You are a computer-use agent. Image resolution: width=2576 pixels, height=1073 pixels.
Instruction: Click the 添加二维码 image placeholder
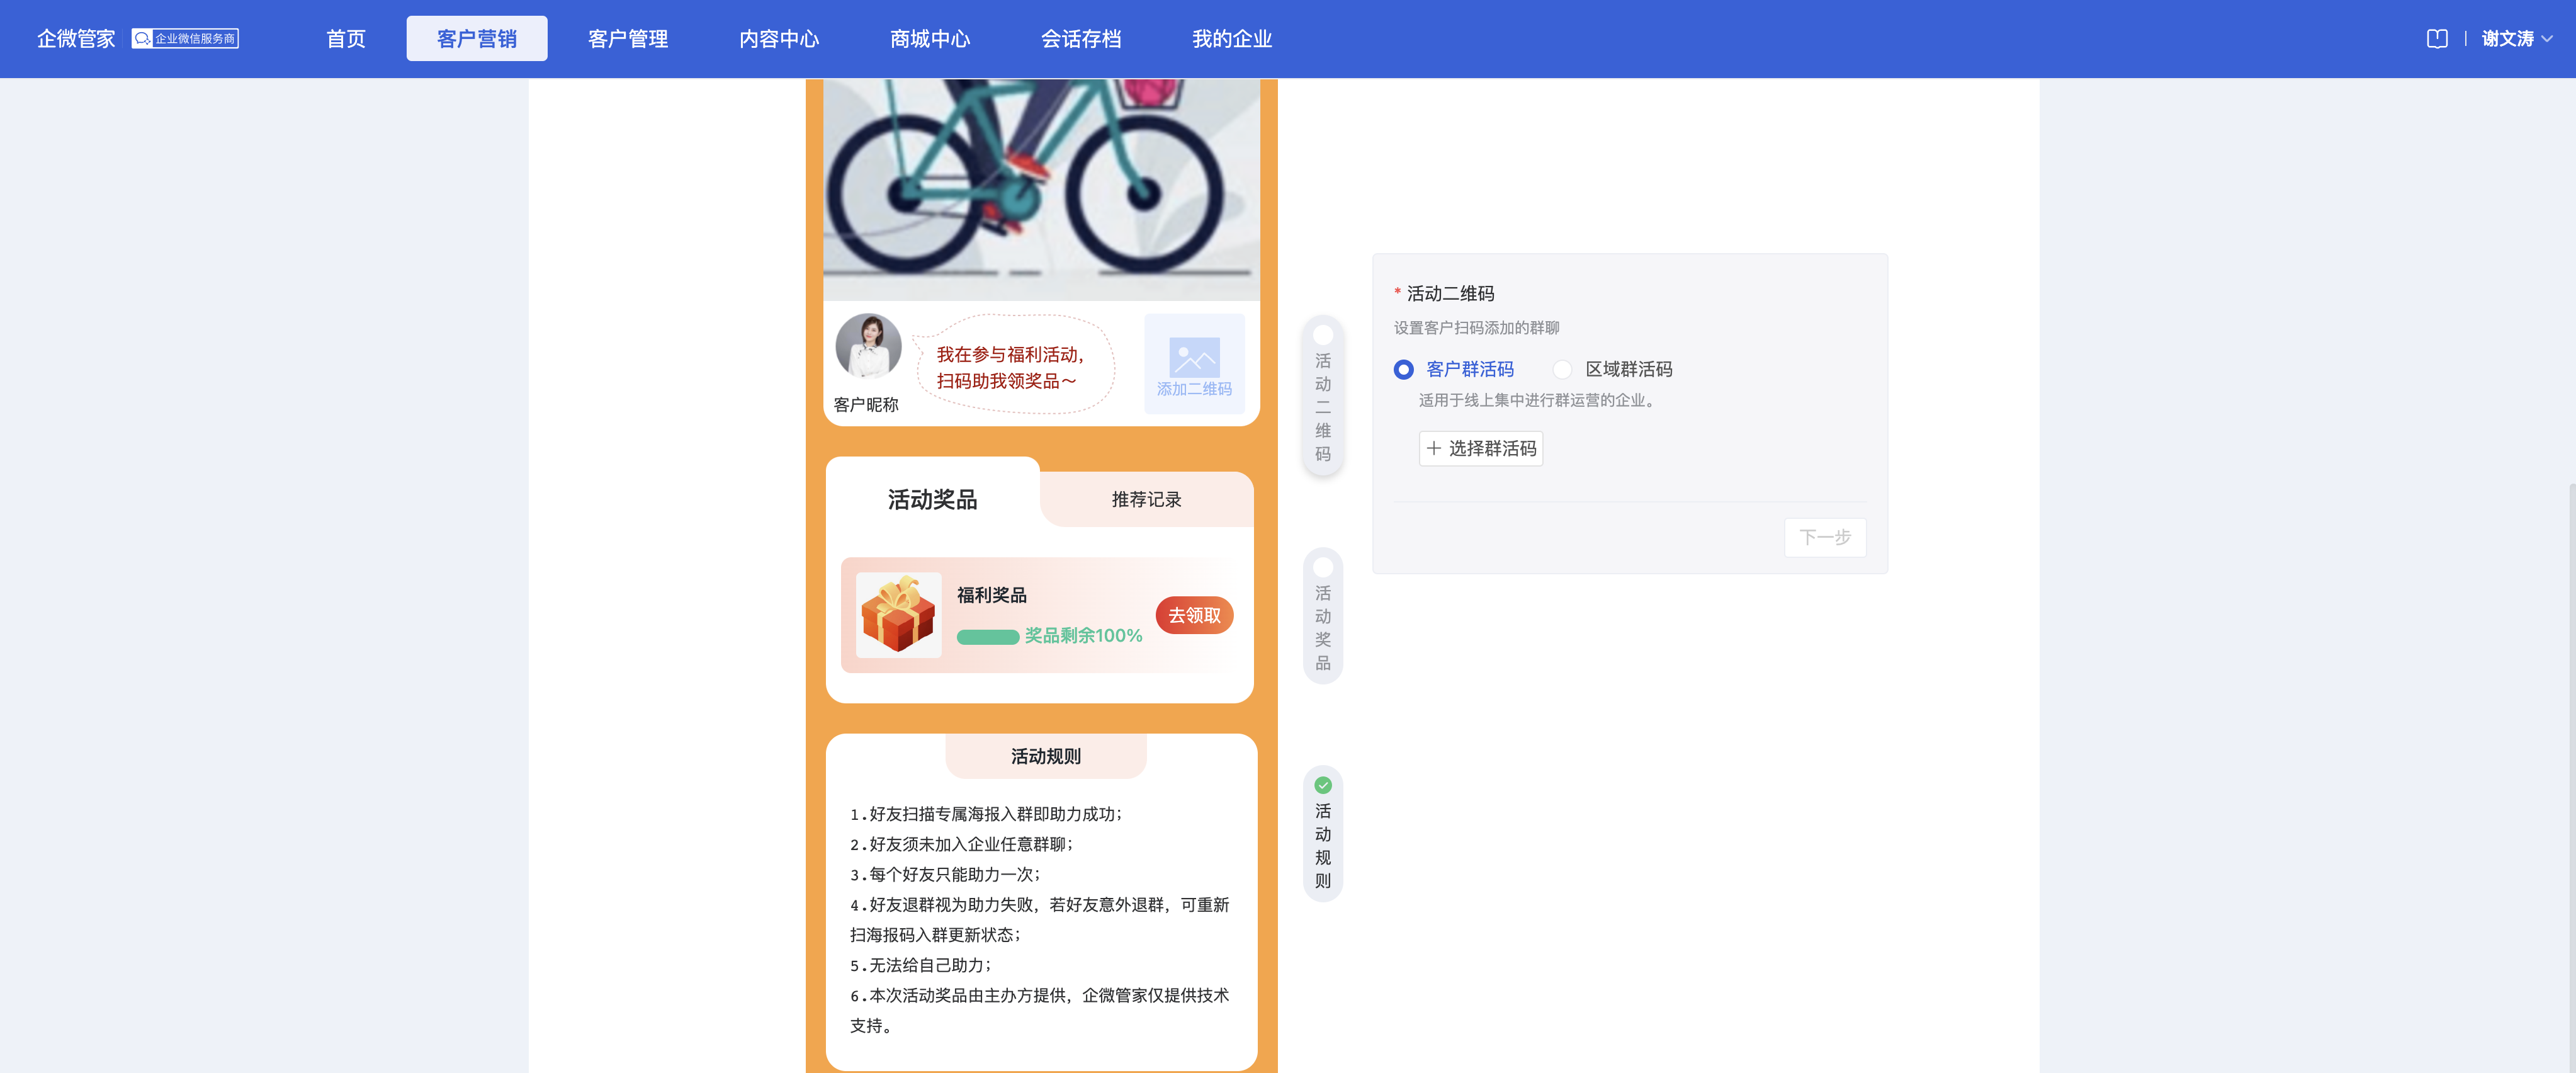pos(1194,364)
